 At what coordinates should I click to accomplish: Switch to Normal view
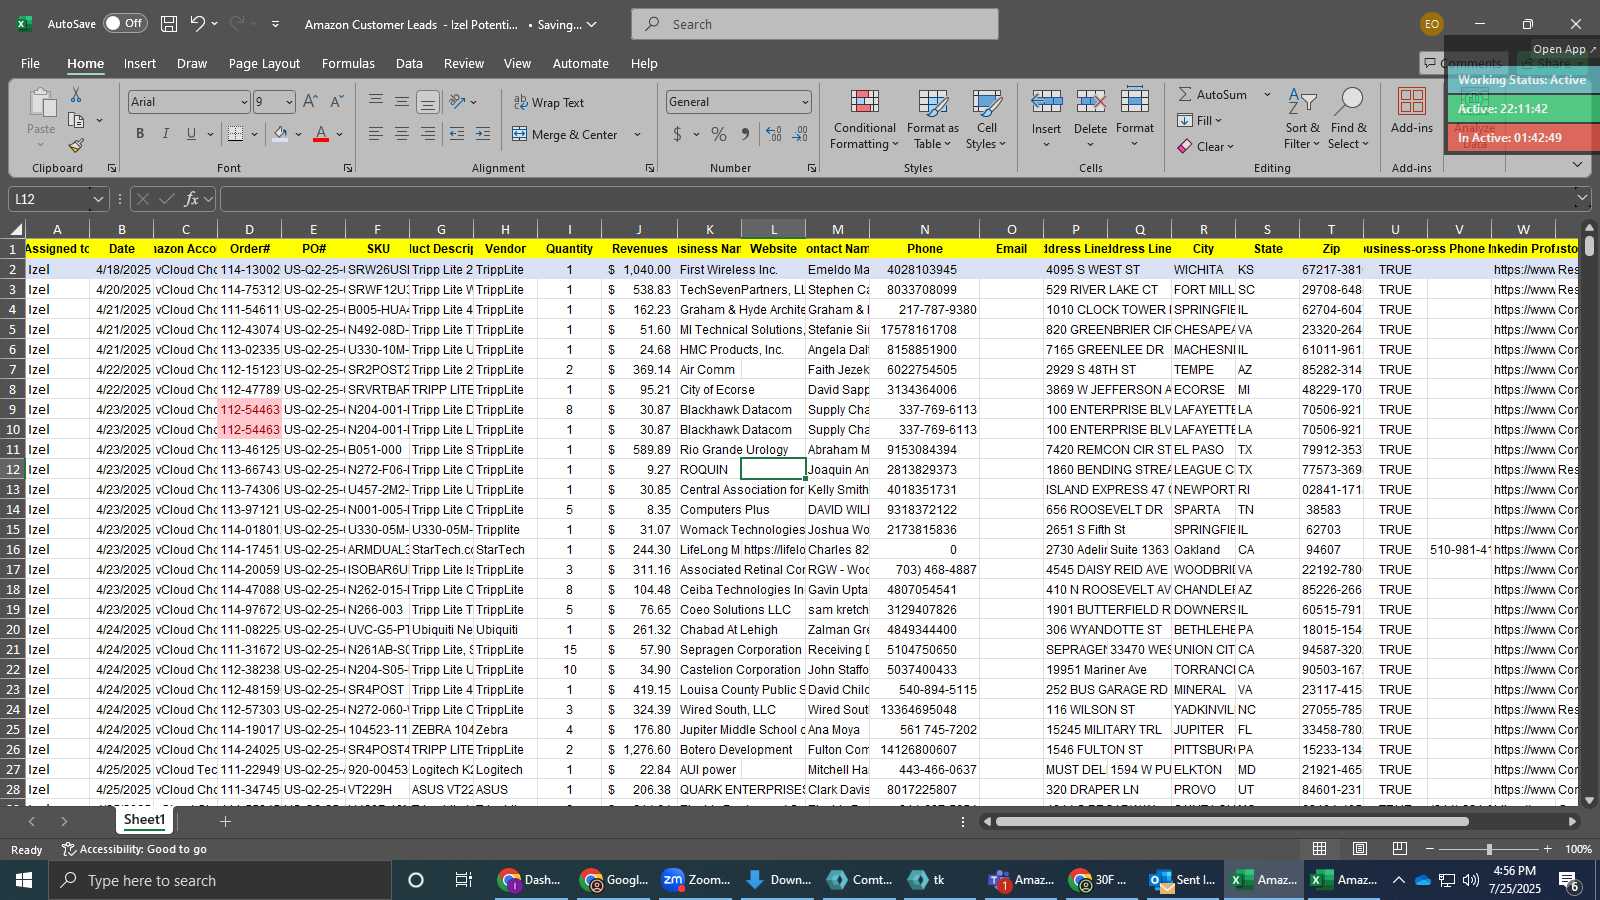(x=1320, y=849)
